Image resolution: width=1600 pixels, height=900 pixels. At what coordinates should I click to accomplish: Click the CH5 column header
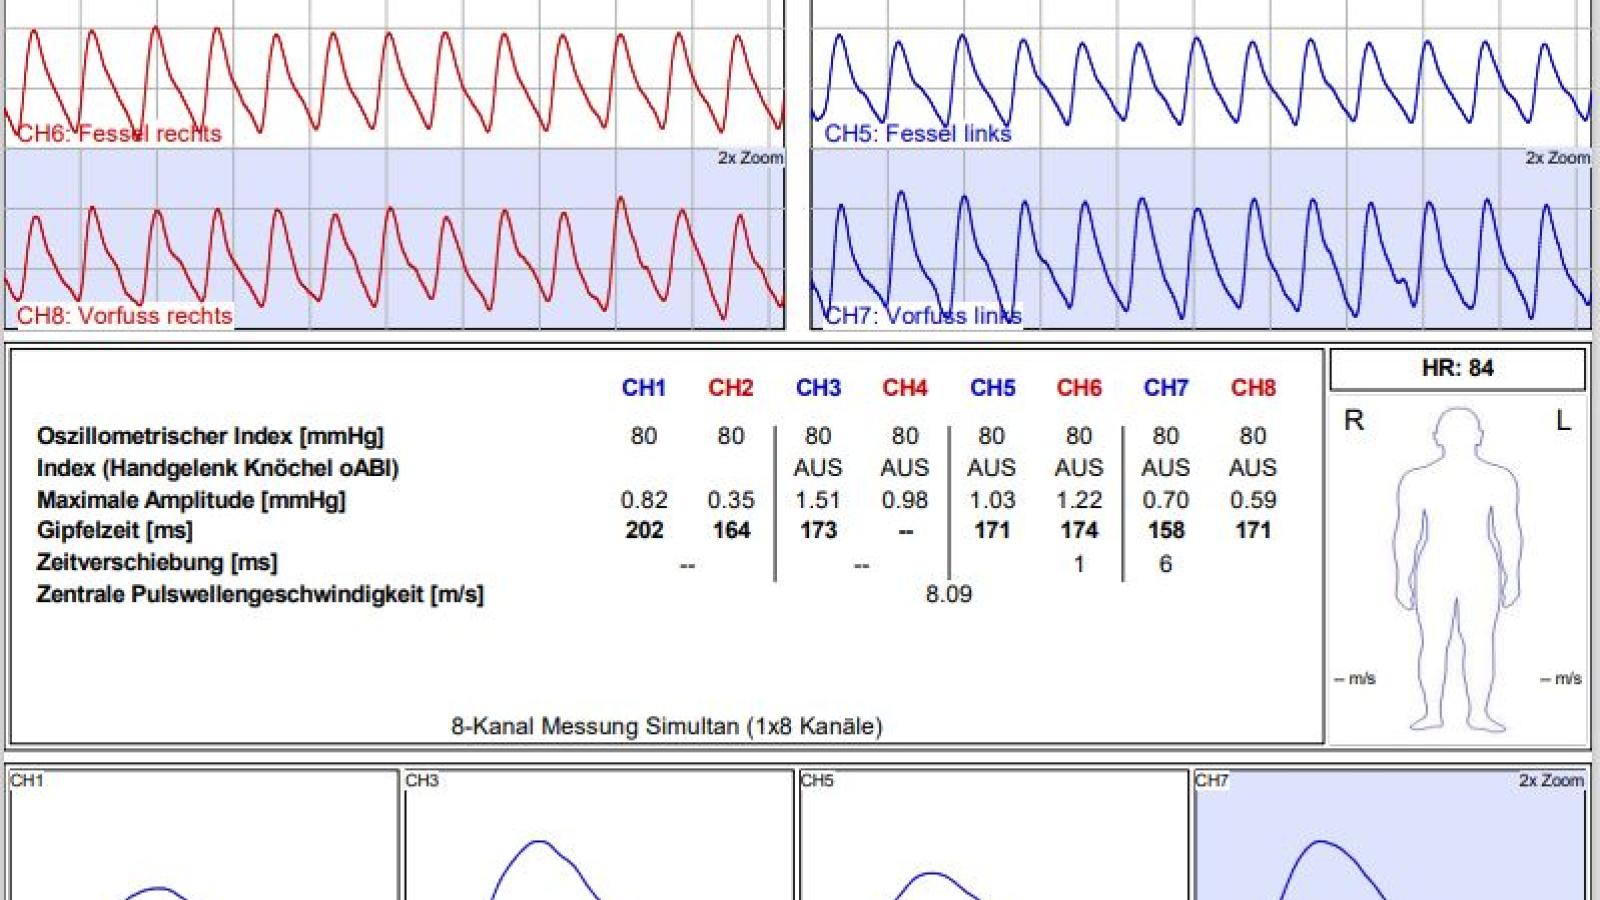[x=992, y=388]
